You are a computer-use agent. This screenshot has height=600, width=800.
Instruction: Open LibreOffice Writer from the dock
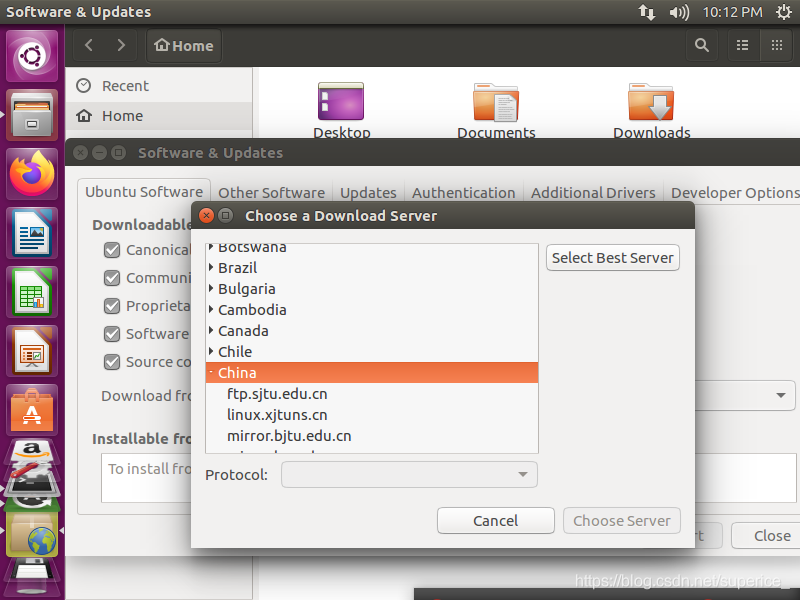pos(32,233)
